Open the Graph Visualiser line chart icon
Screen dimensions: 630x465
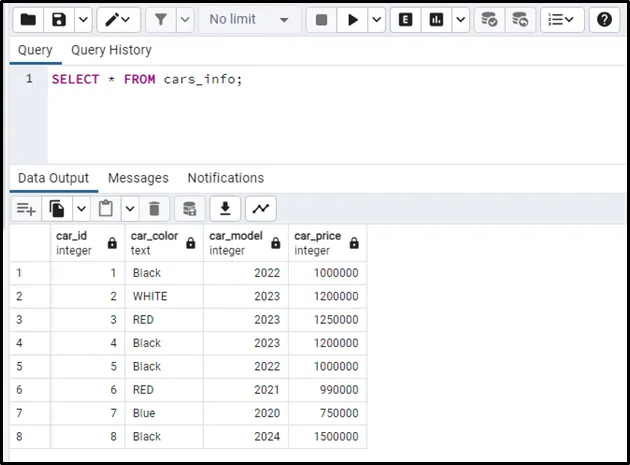[260, 208]
